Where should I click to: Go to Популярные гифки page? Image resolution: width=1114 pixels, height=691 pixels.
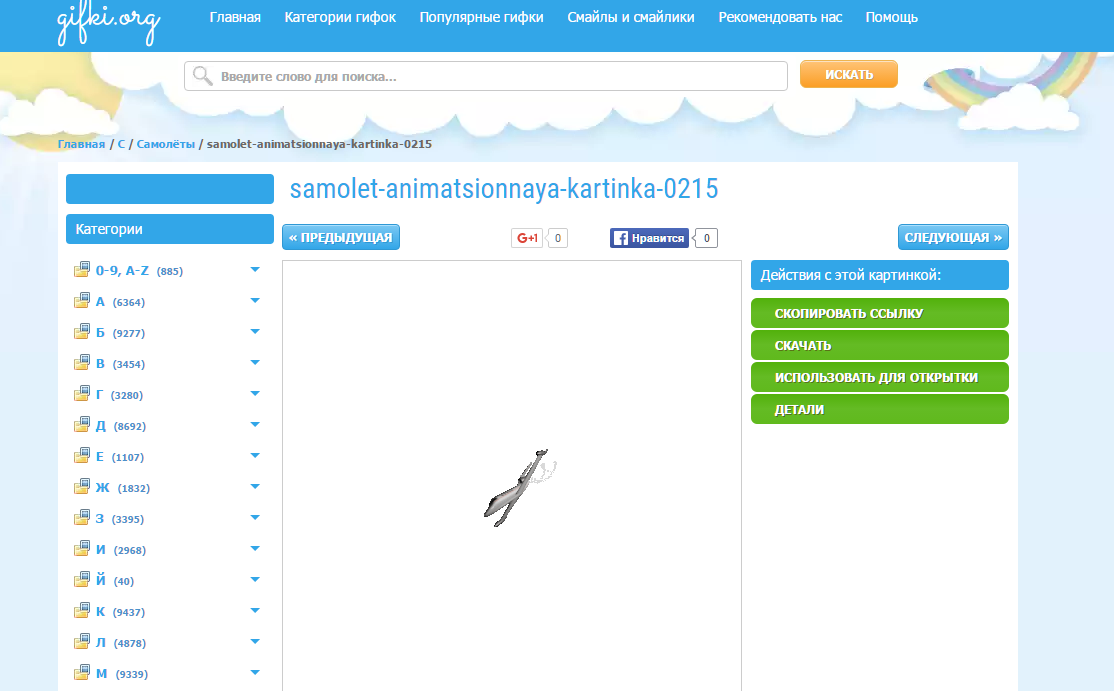coord(481,17)
